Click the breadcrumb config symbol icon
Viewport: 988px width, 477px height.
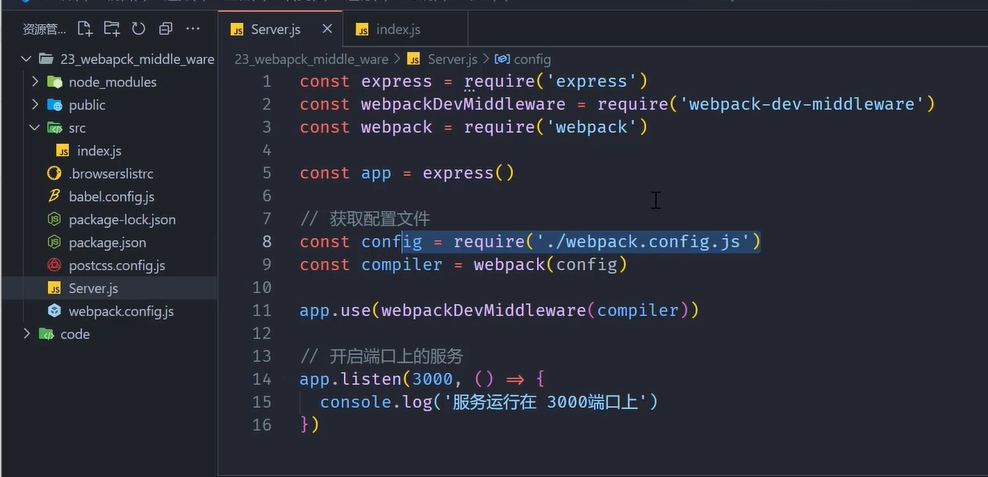pos(502,59)
